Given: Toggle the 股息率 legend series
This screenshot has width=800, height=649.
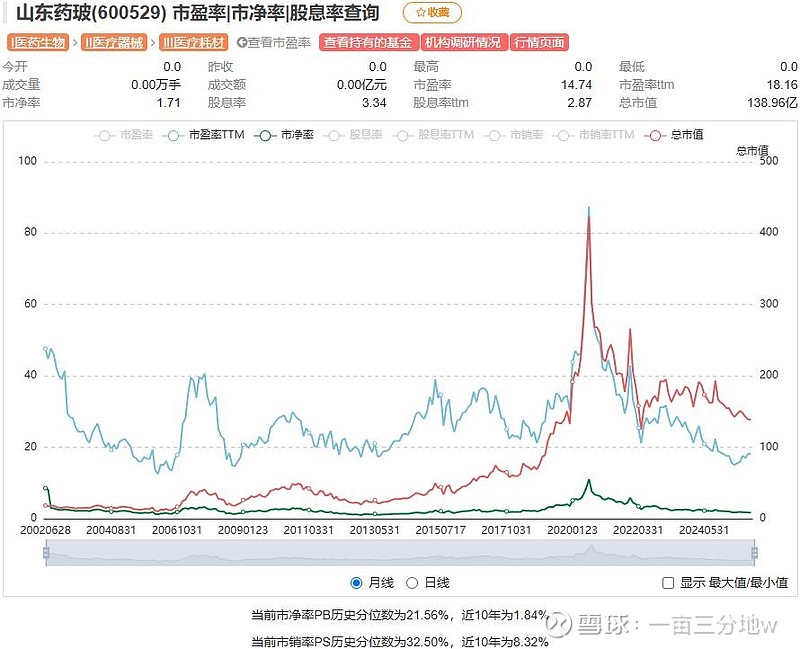Looking at the screenshot, I should pos(353,135).
